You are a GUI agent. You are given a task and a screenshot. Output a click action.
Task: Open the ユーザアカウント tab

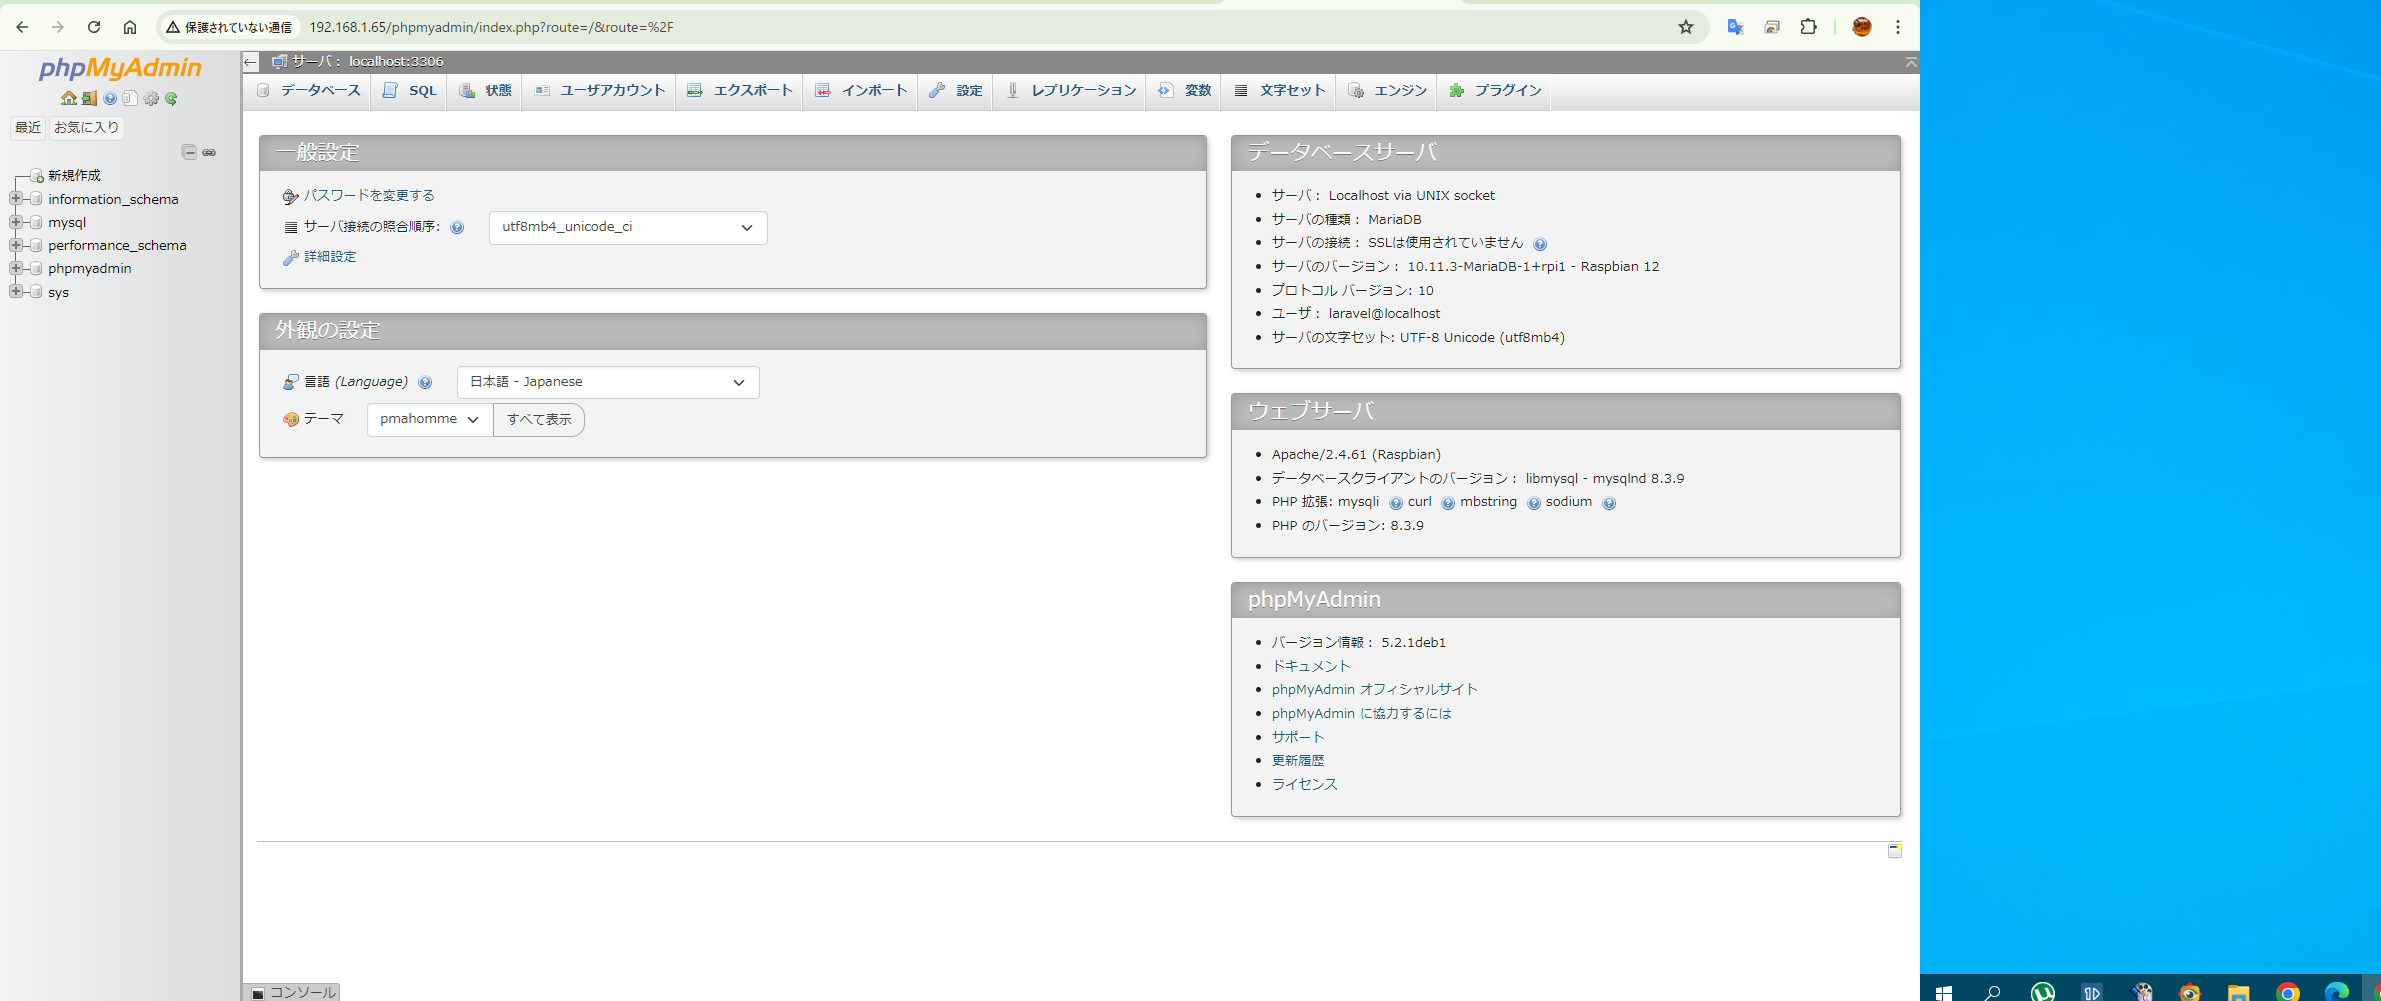[x=599, y=91]
